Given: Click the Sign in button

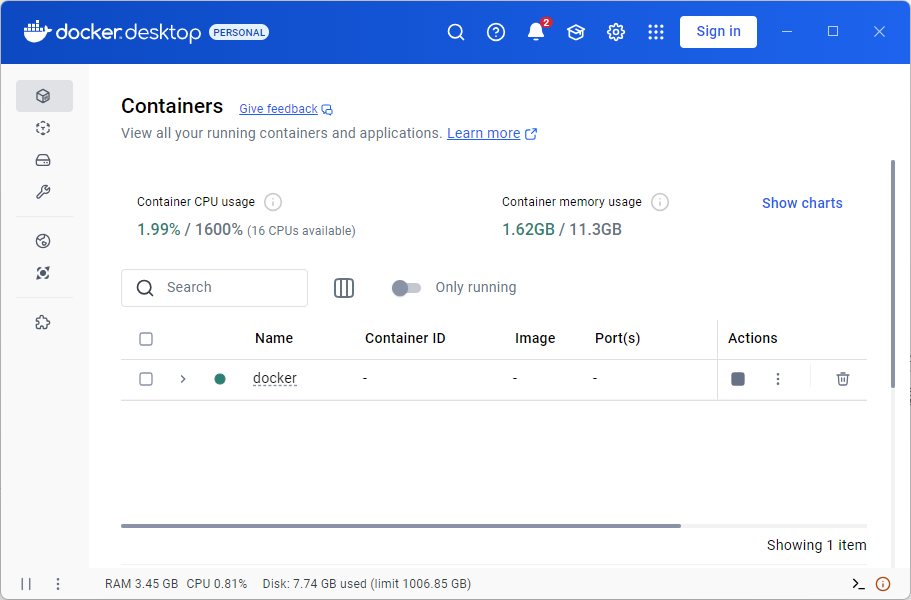Looking at the screenshot, I should click(x=719, y=31).
